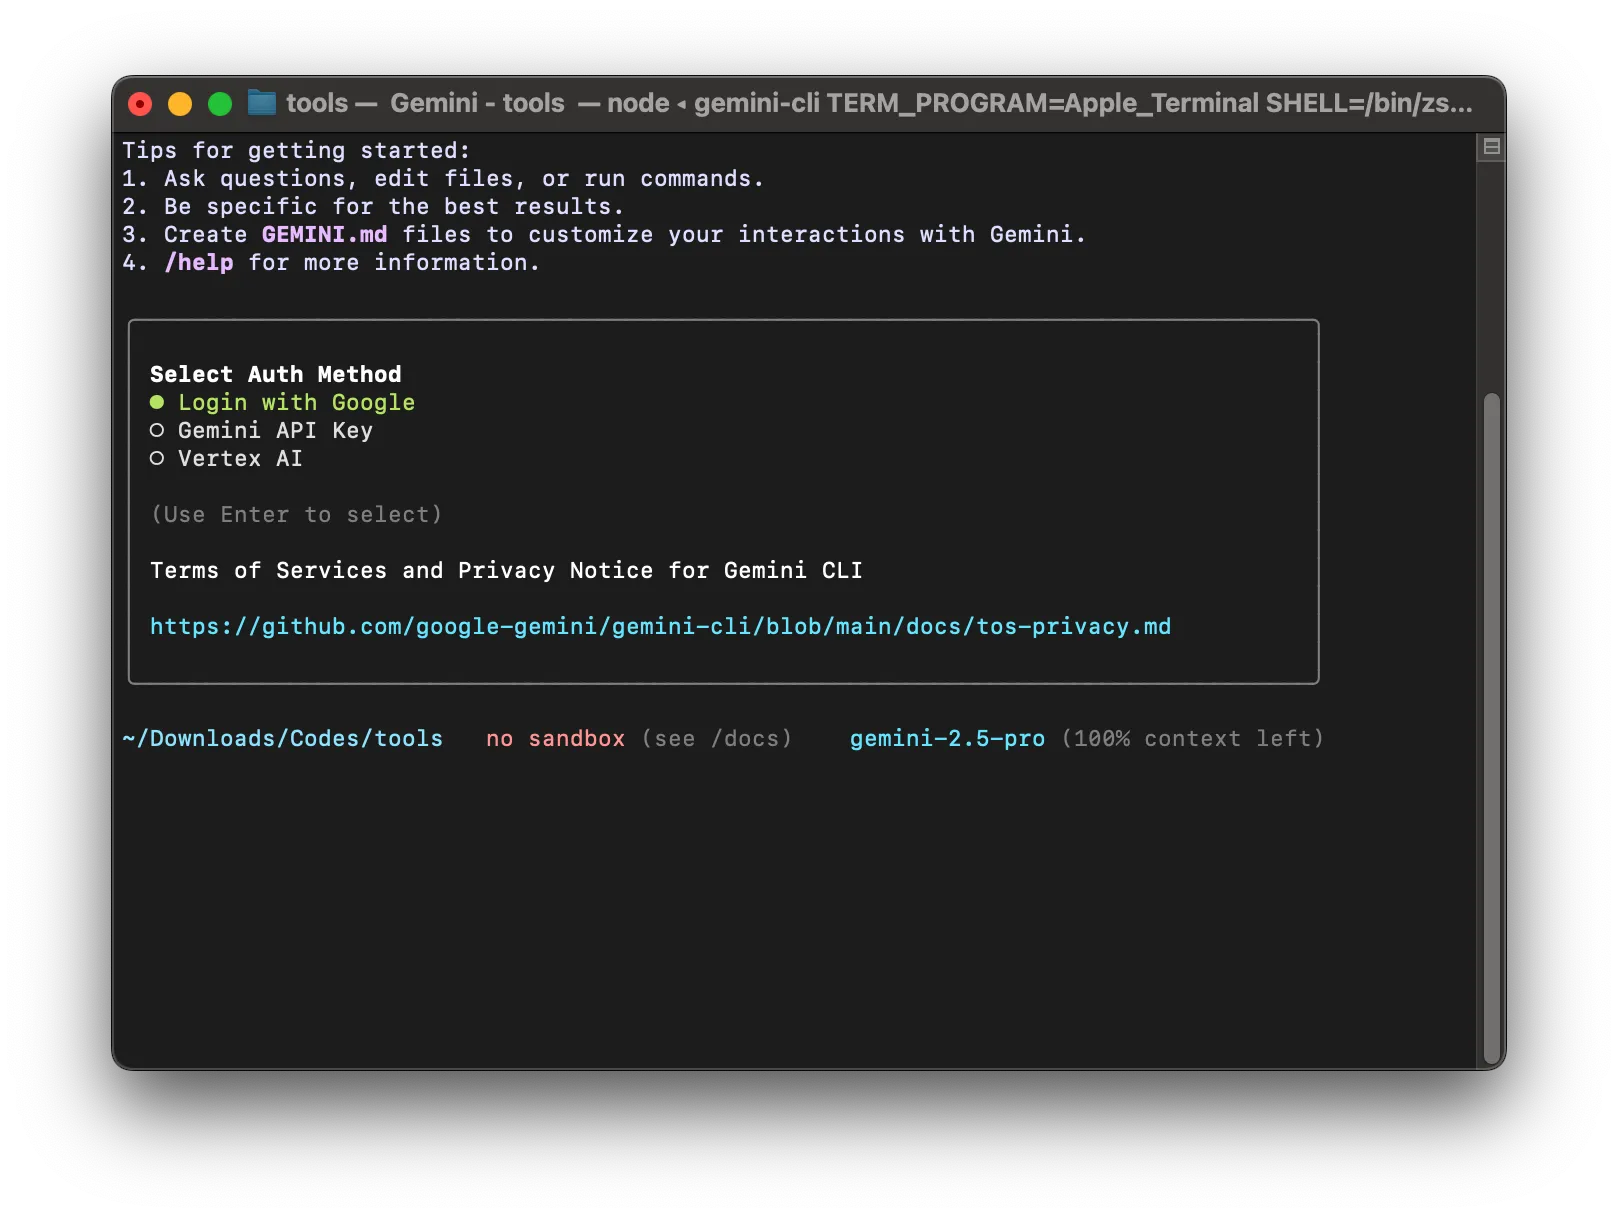The image size is (1618, 1218).
Task: Click the '(see /docs)' hint text
Action: (x=717, y=738)
